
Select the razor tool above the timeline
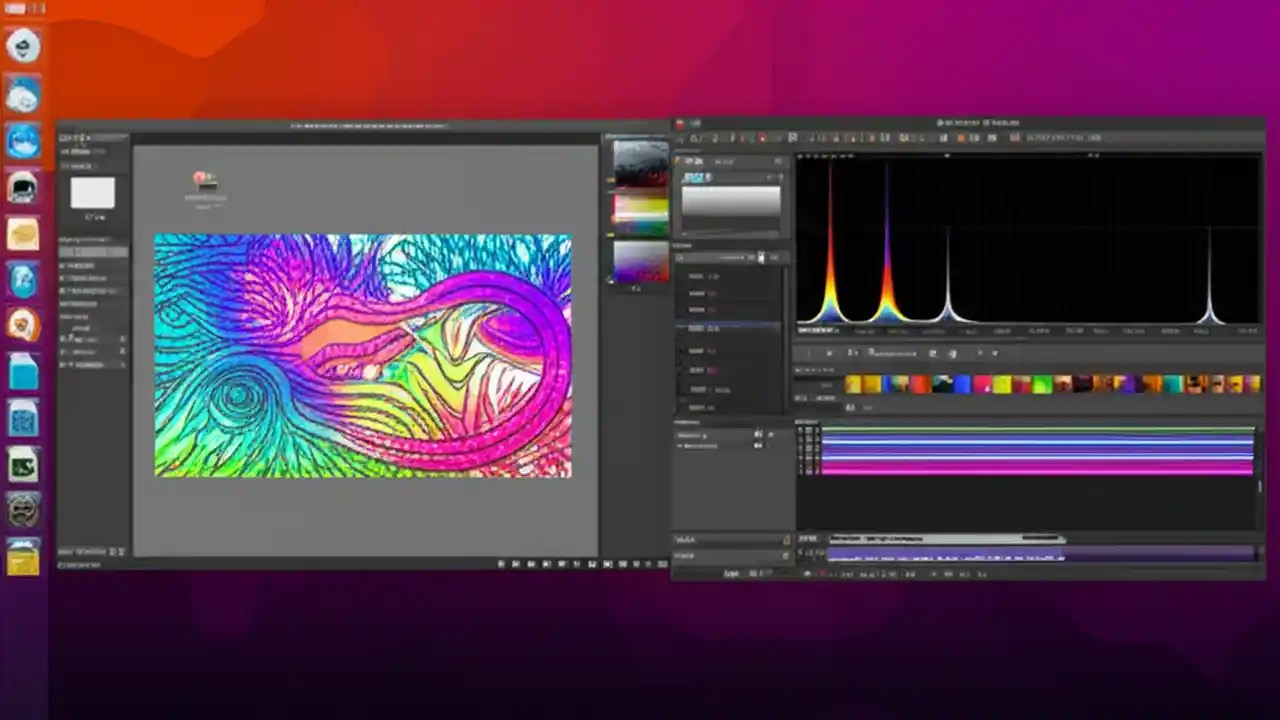pyautogui.click(x=884, y=353)
